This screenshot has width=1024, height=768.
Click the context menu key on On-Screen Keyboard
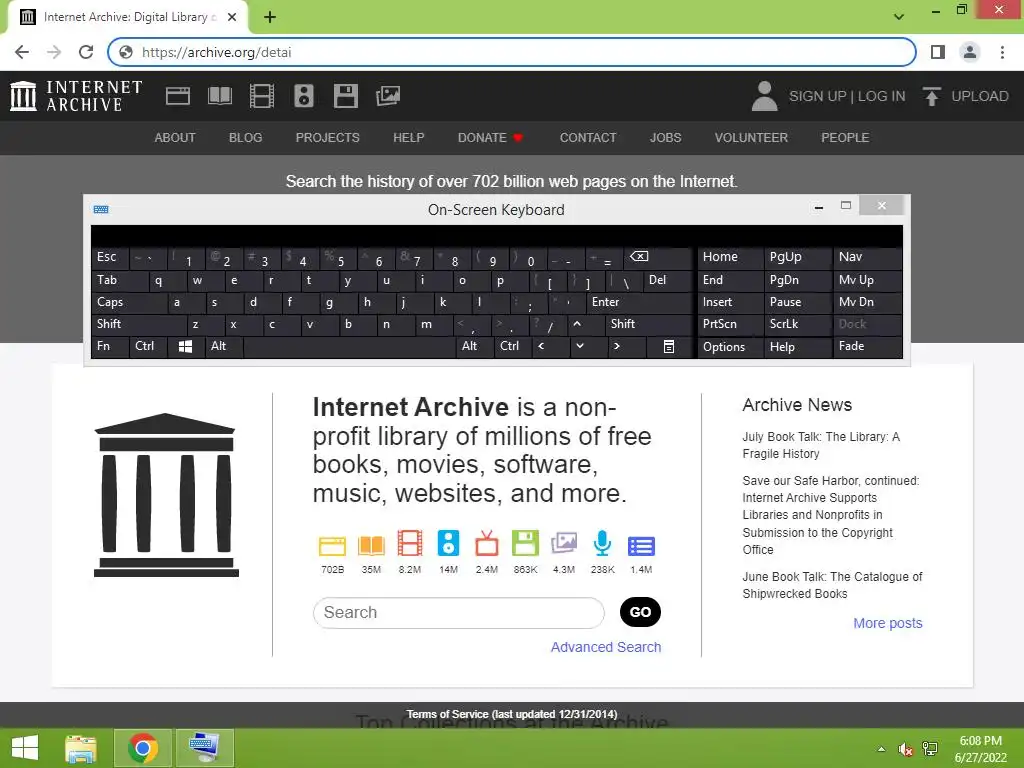pos(669,347)
